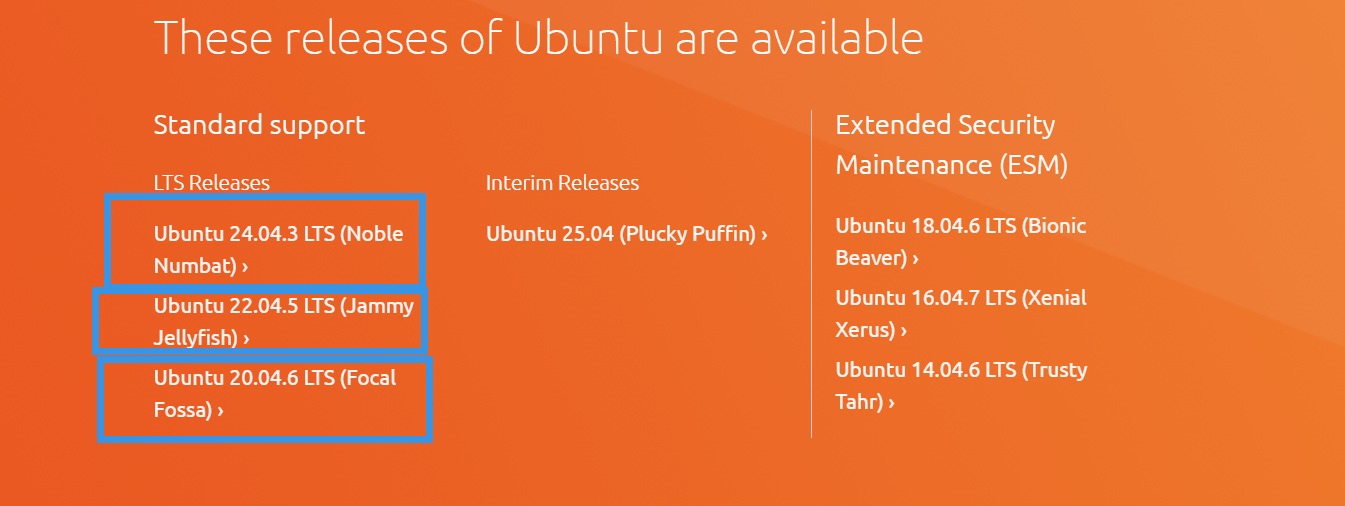Click the chevron after Tahr
Screen dimensions: 1345x506
[891, 403]
